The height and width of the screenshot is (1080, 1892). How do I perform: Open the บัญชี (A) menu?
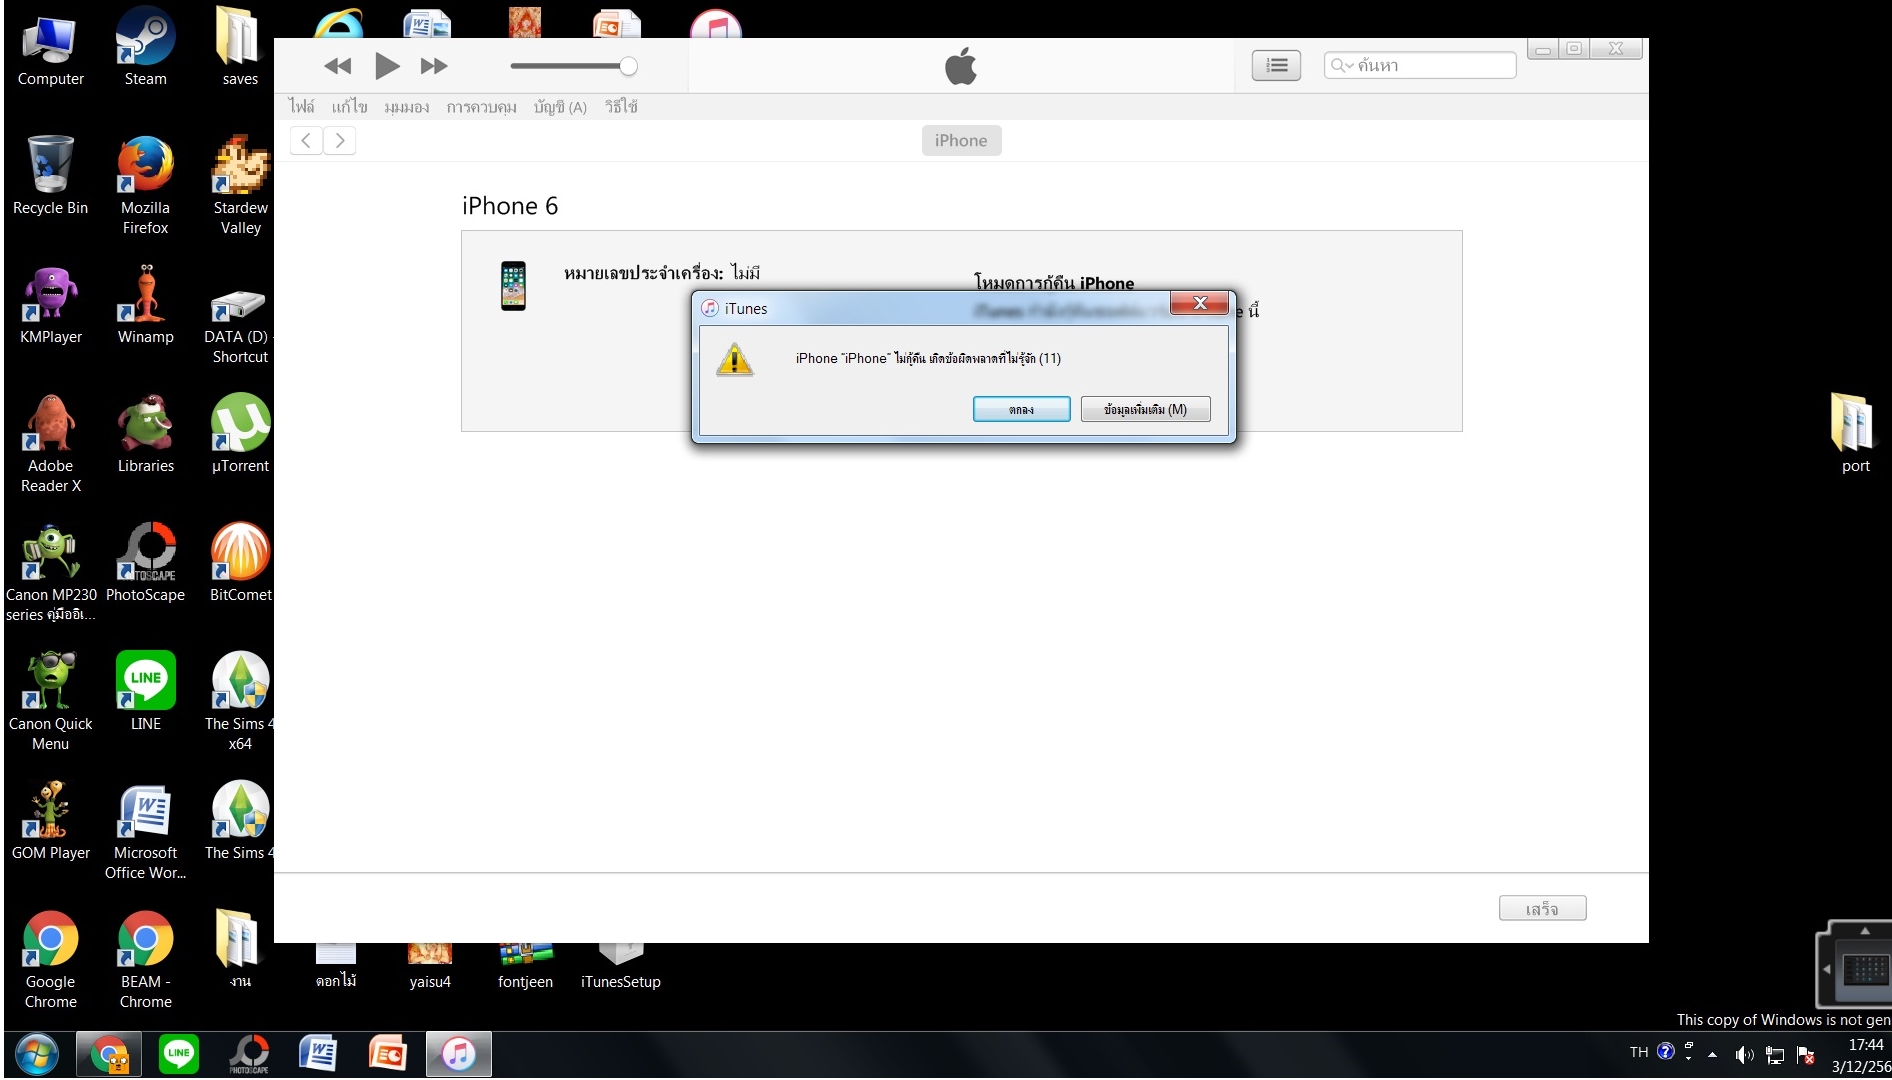click(x=560, y=107)
